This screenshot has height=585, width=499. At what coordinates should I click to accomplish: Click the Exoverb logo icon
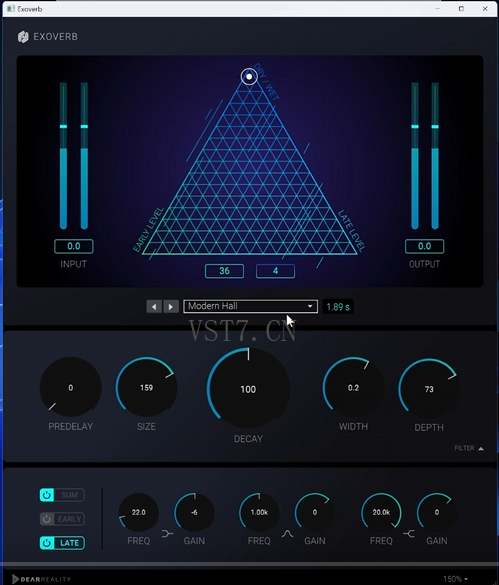pyautogui.click(x=23, y=37)
